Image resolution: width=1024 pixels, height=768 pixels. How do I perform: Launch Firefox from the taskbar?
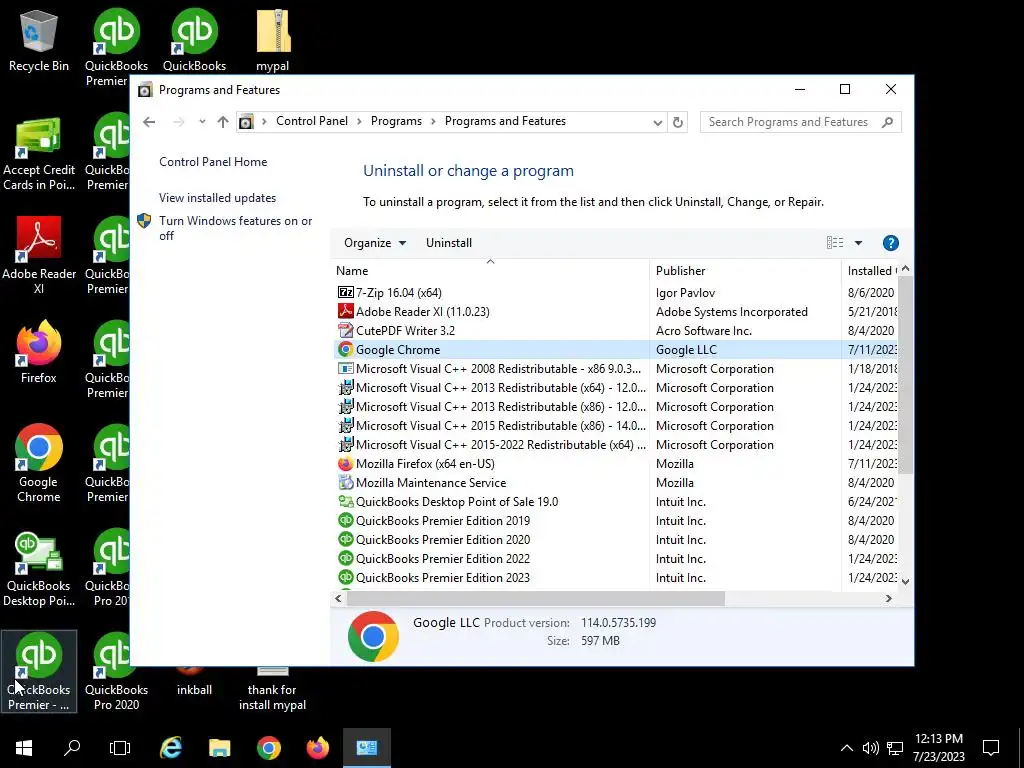[x=318, y=748]
